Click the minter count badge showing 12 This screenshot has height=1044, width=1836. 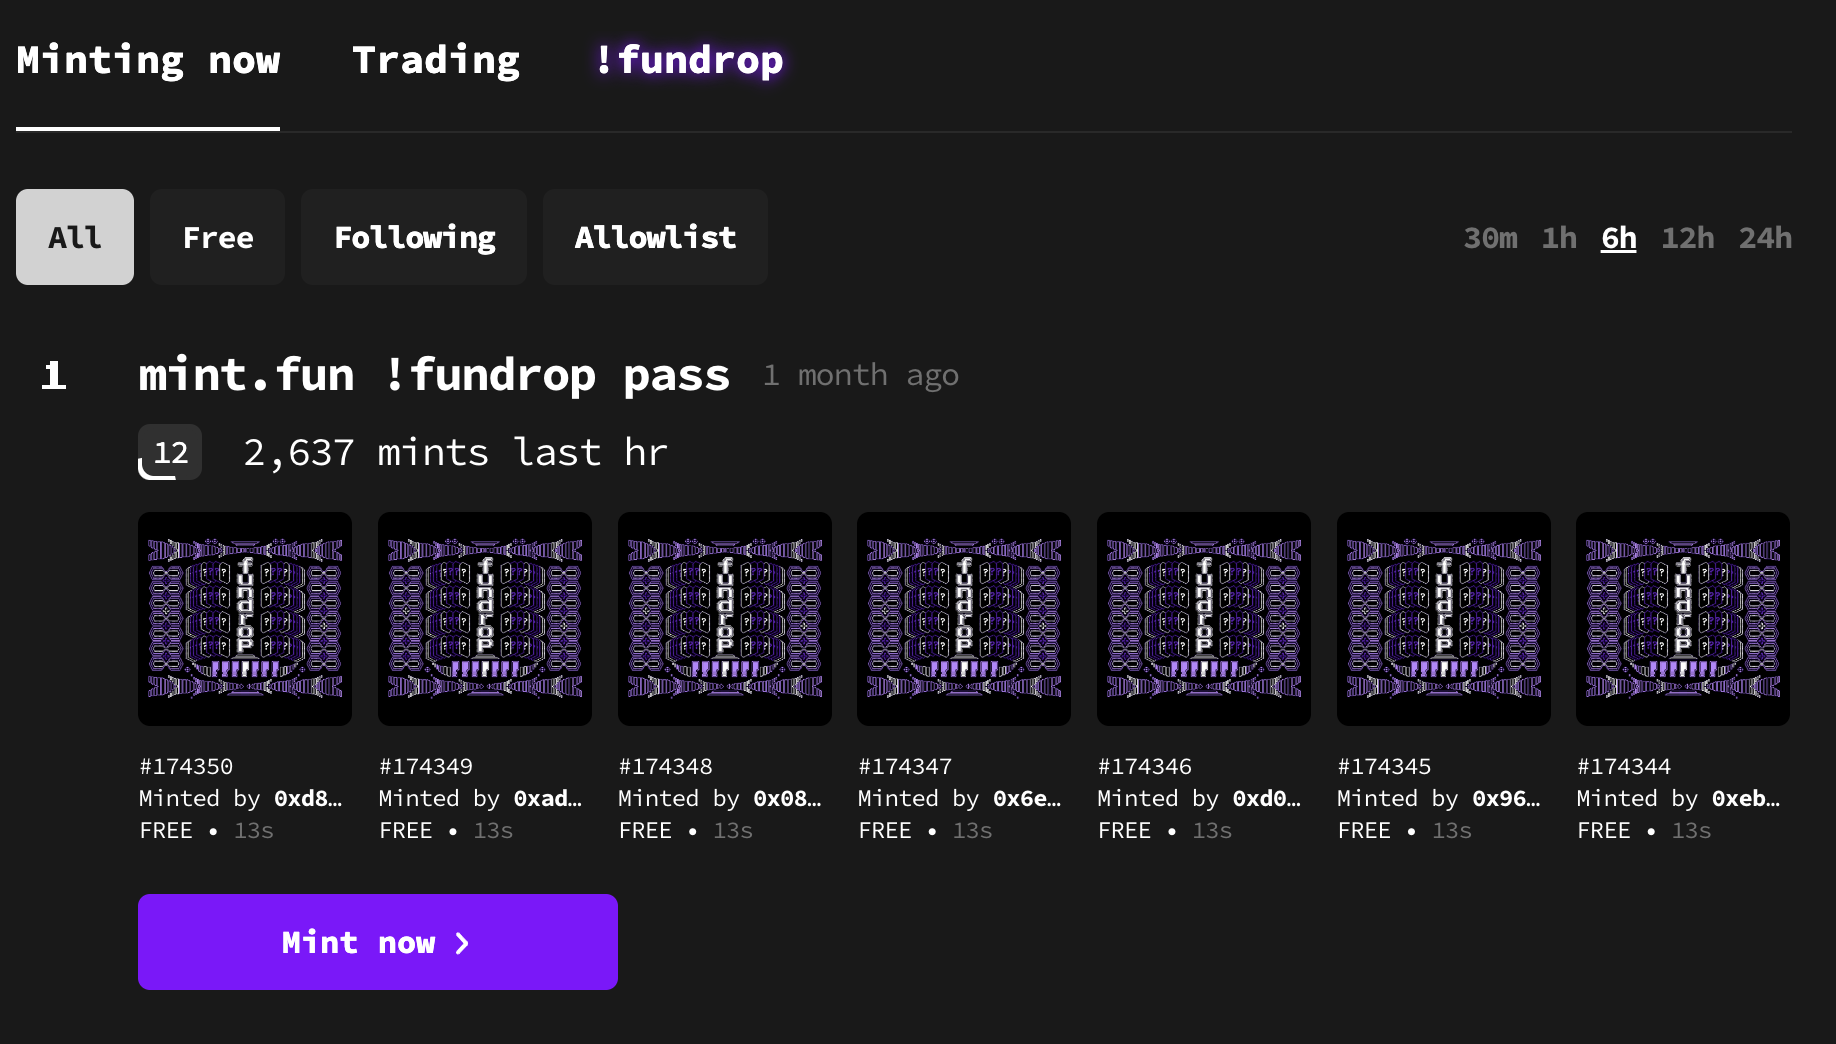[169, 452]
